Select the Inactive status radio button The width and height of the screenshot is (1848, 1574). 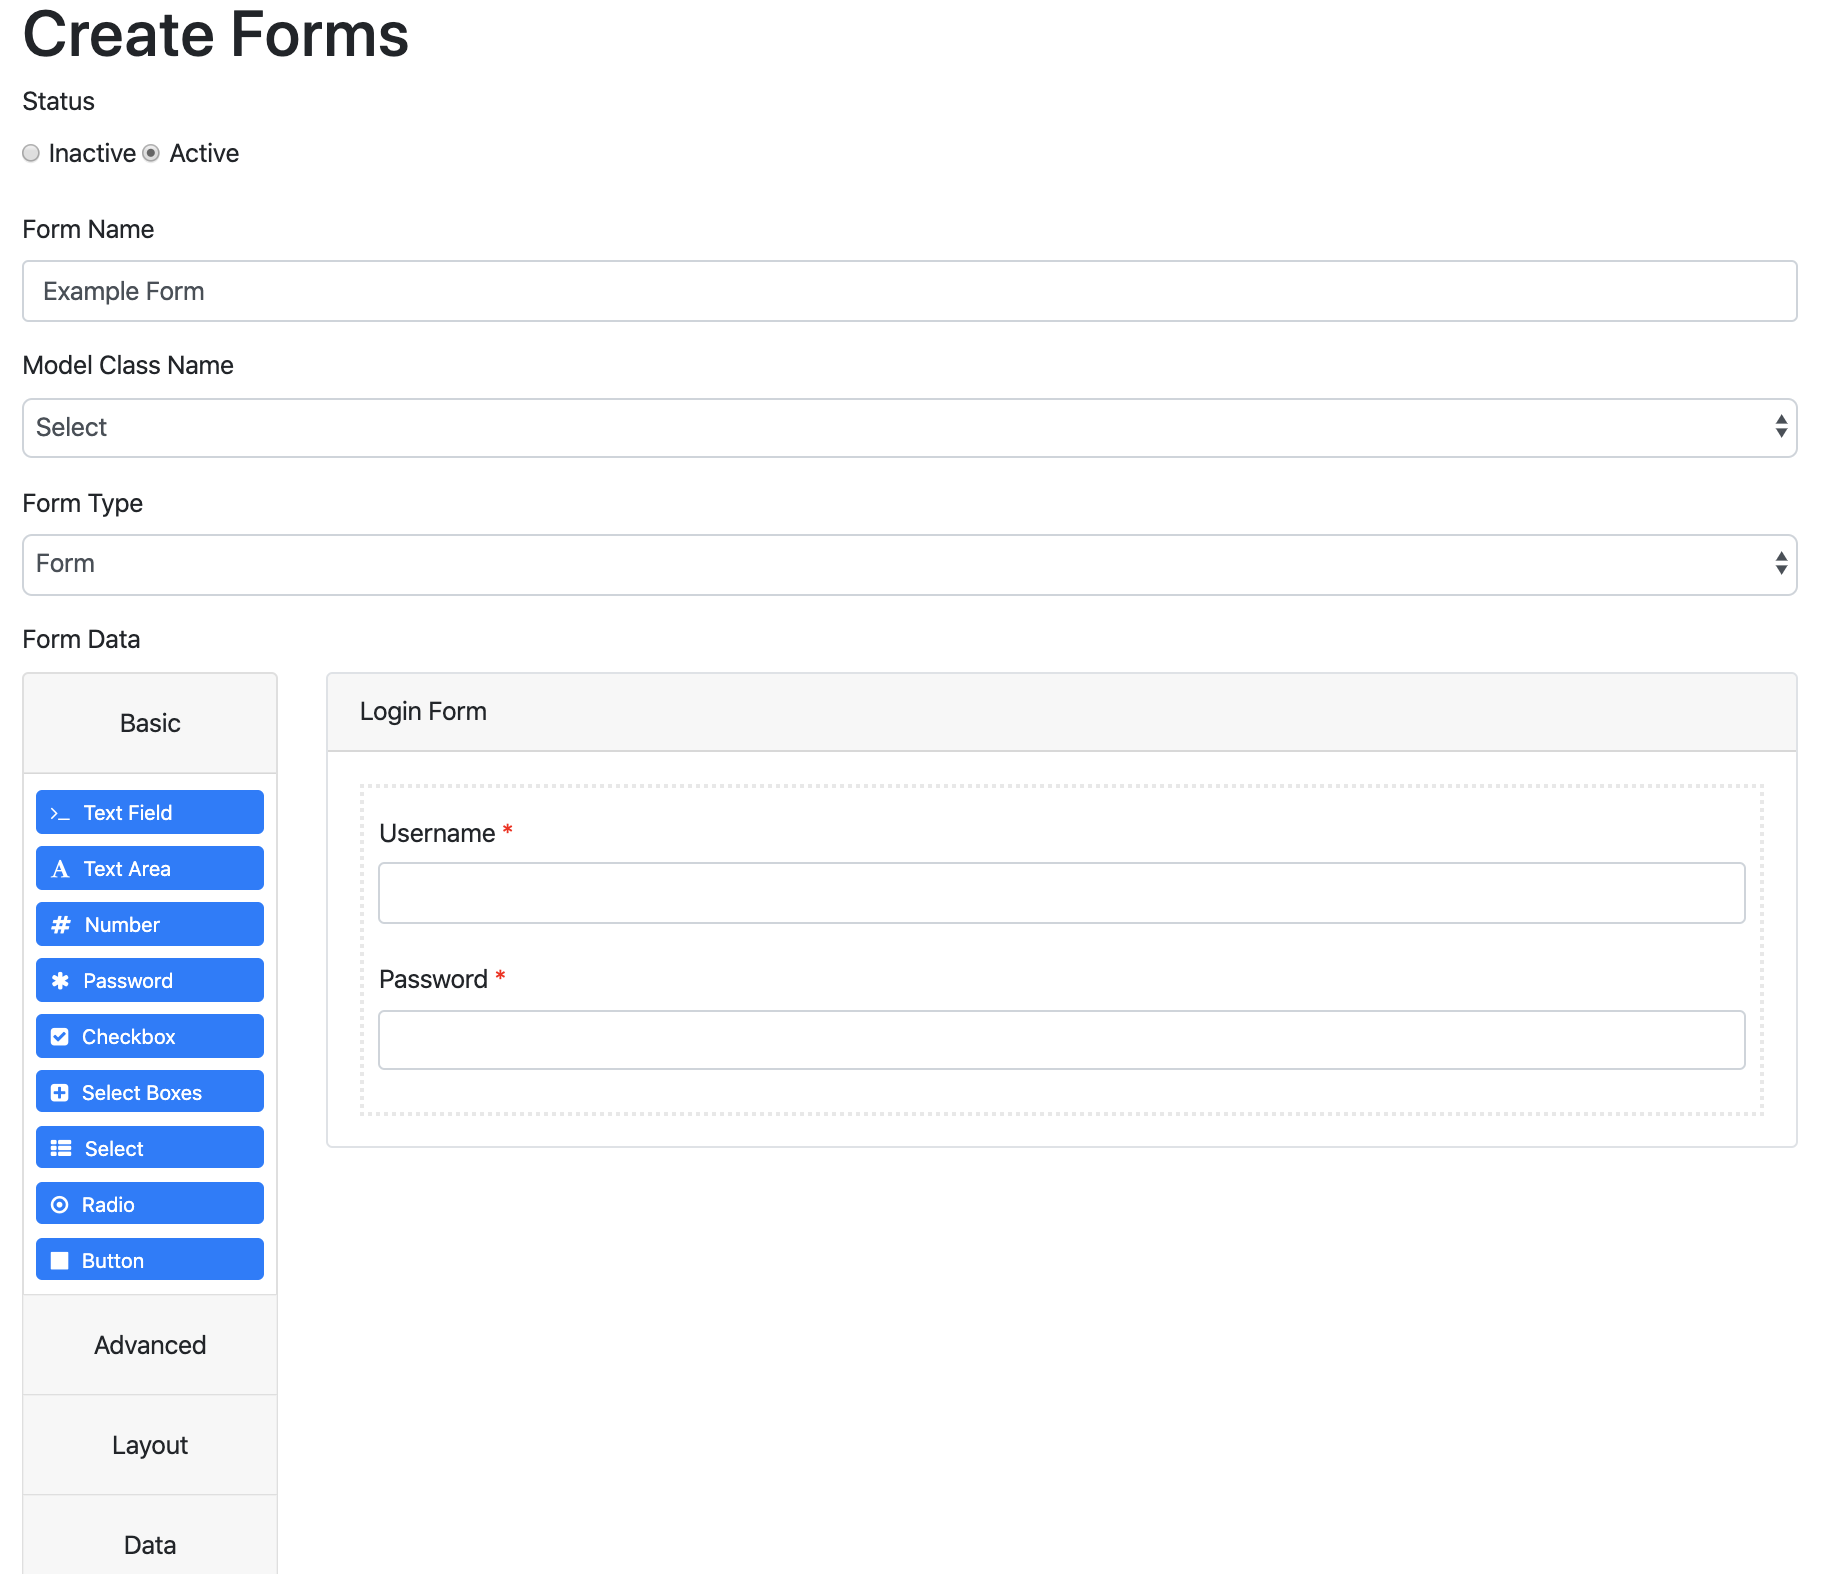31,153
